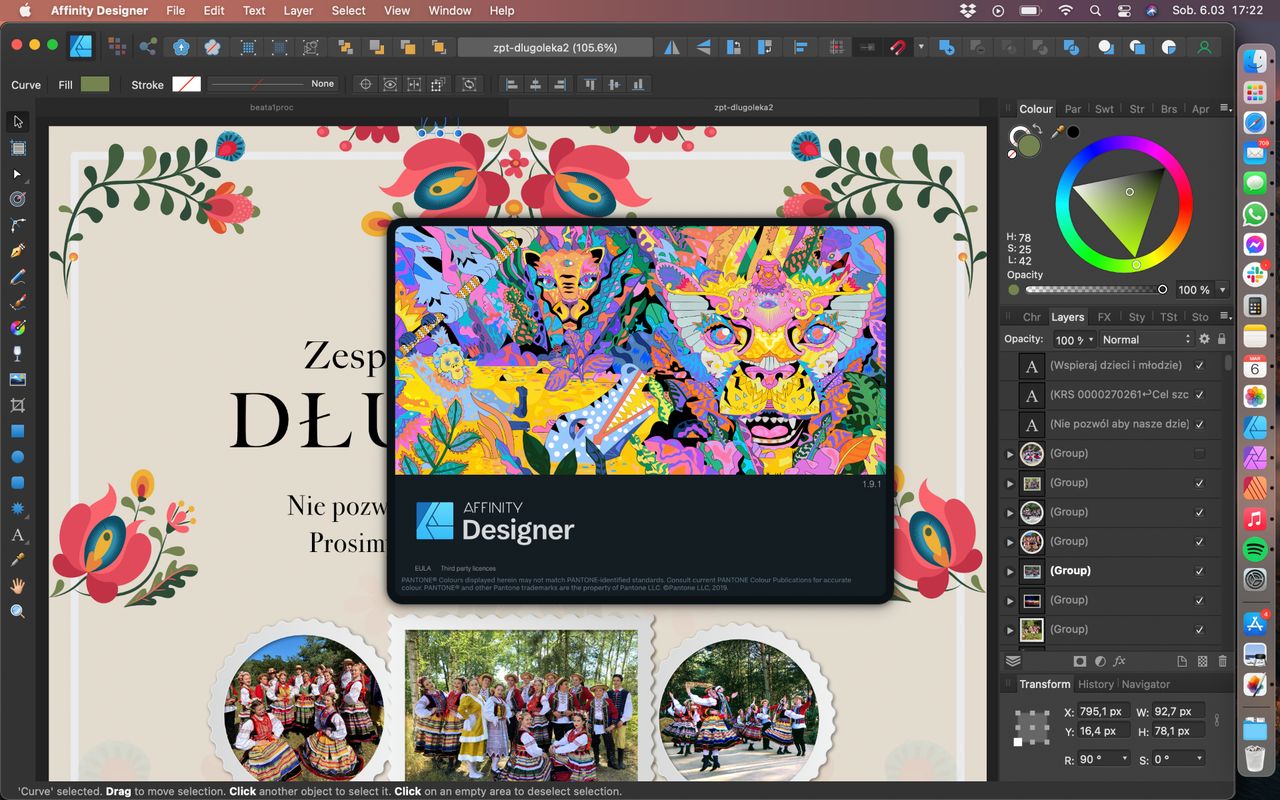Screen dimensions: 1280x800
Task: Select the Transparency wine glass tool
Action: tap(18, 354)
